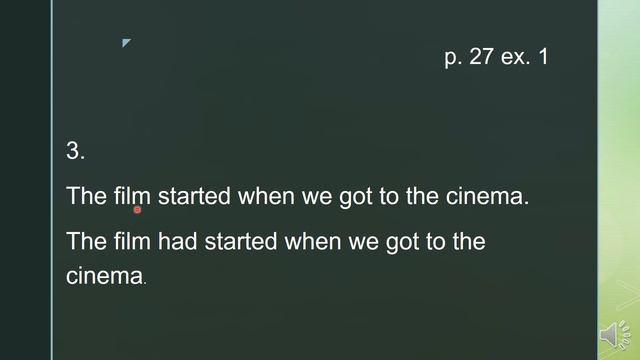The height and width of the screenshot is (360, 640).
Task: Click "started" in the second sentence
Action: coord(241,241)
